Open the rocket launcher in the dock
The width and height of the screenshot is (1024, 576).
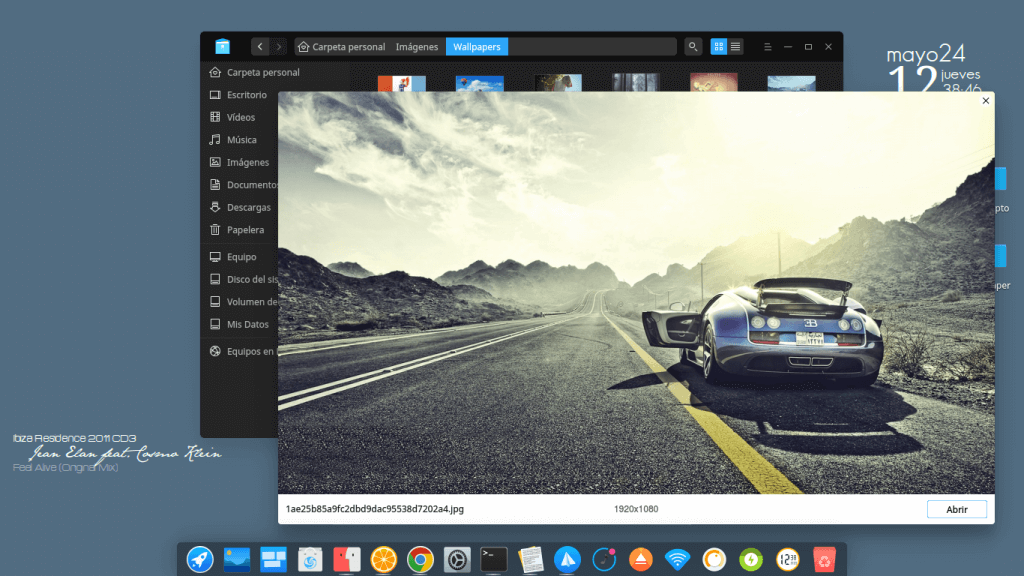[x=200, y=559]
